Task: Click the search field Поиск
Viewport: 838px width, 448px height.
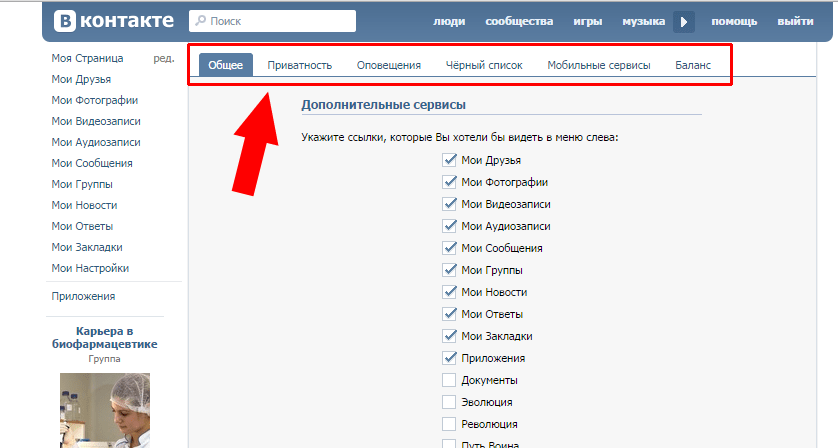Action: [273, 21]
